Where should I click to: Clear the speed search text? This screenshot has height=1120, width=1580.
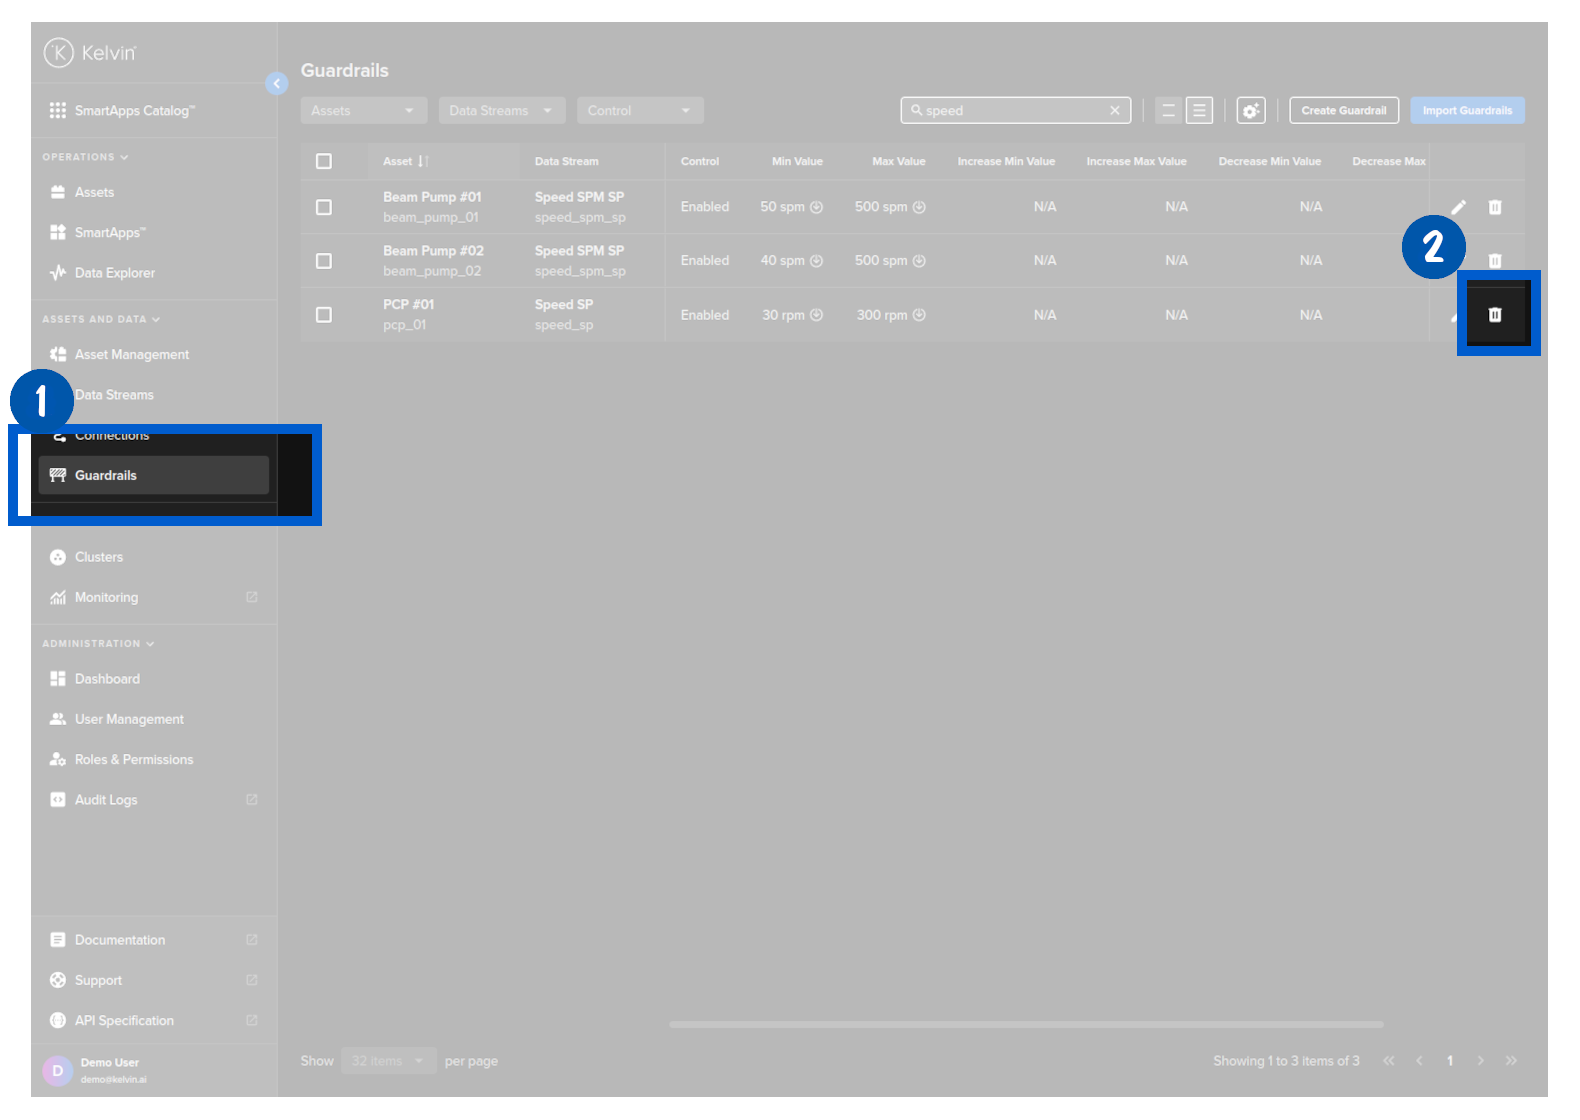(1114, 111)
